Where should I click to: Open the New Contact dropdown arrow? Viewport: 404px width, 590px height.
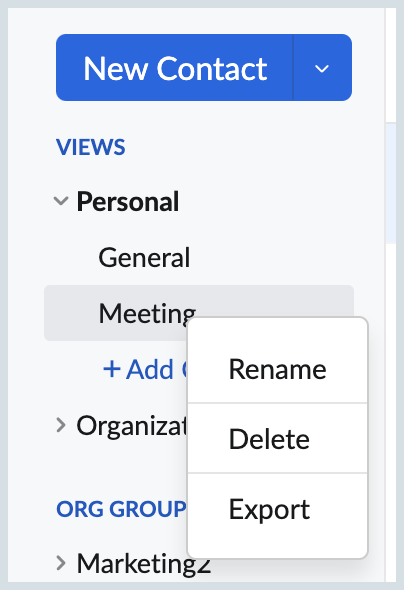coord(322,68)
